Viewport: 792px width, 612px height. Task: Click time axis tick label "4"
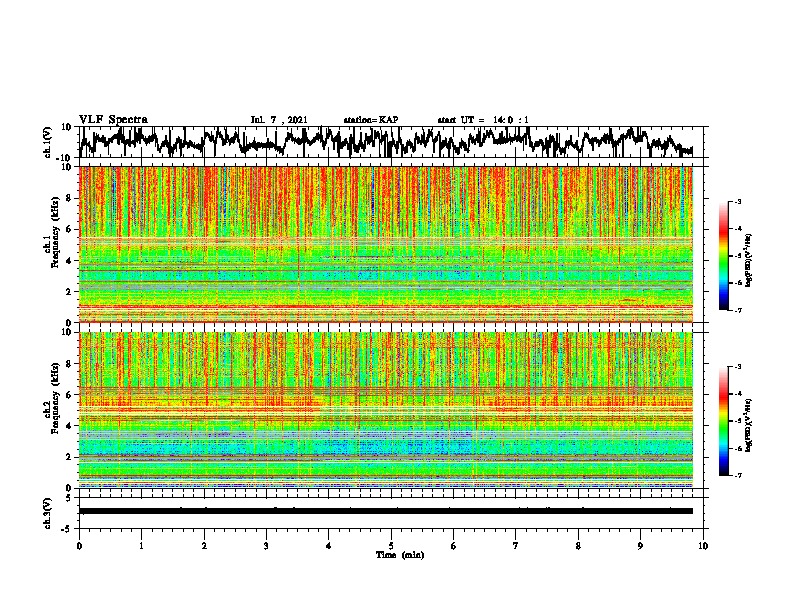(x=329, y=546)
